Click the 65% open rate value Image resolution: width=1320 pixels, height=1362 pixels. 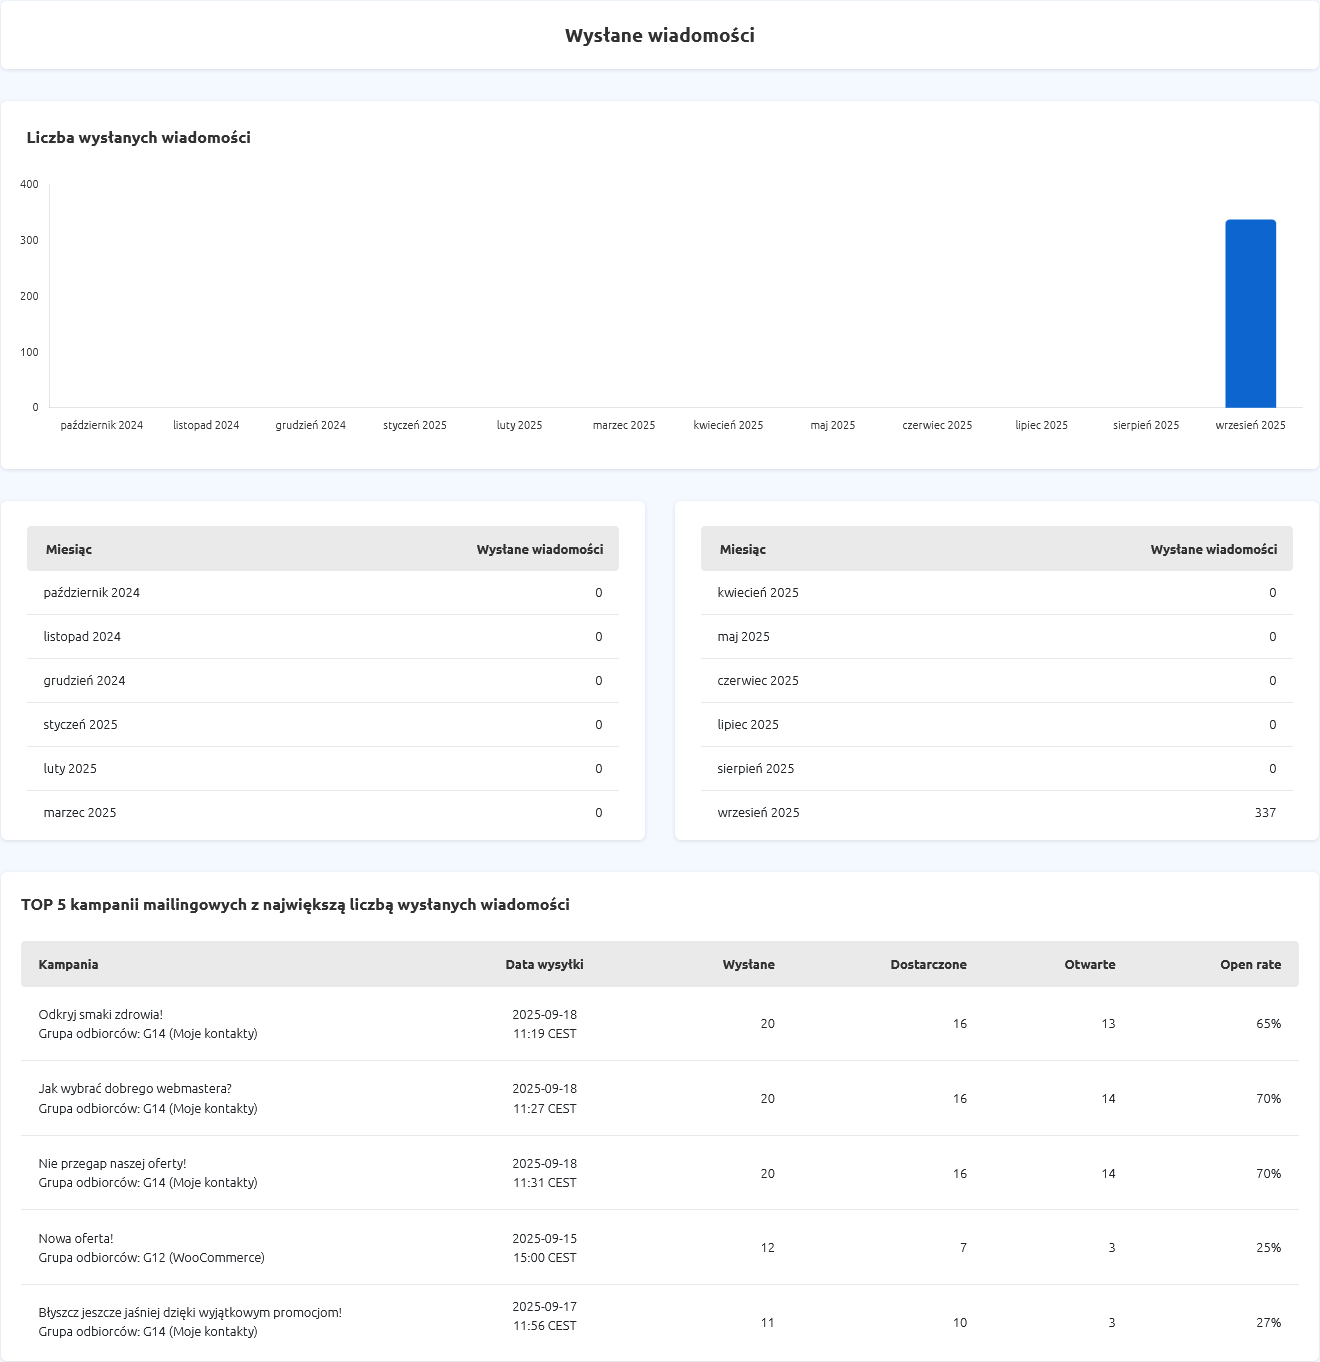pos(1268,1024)
